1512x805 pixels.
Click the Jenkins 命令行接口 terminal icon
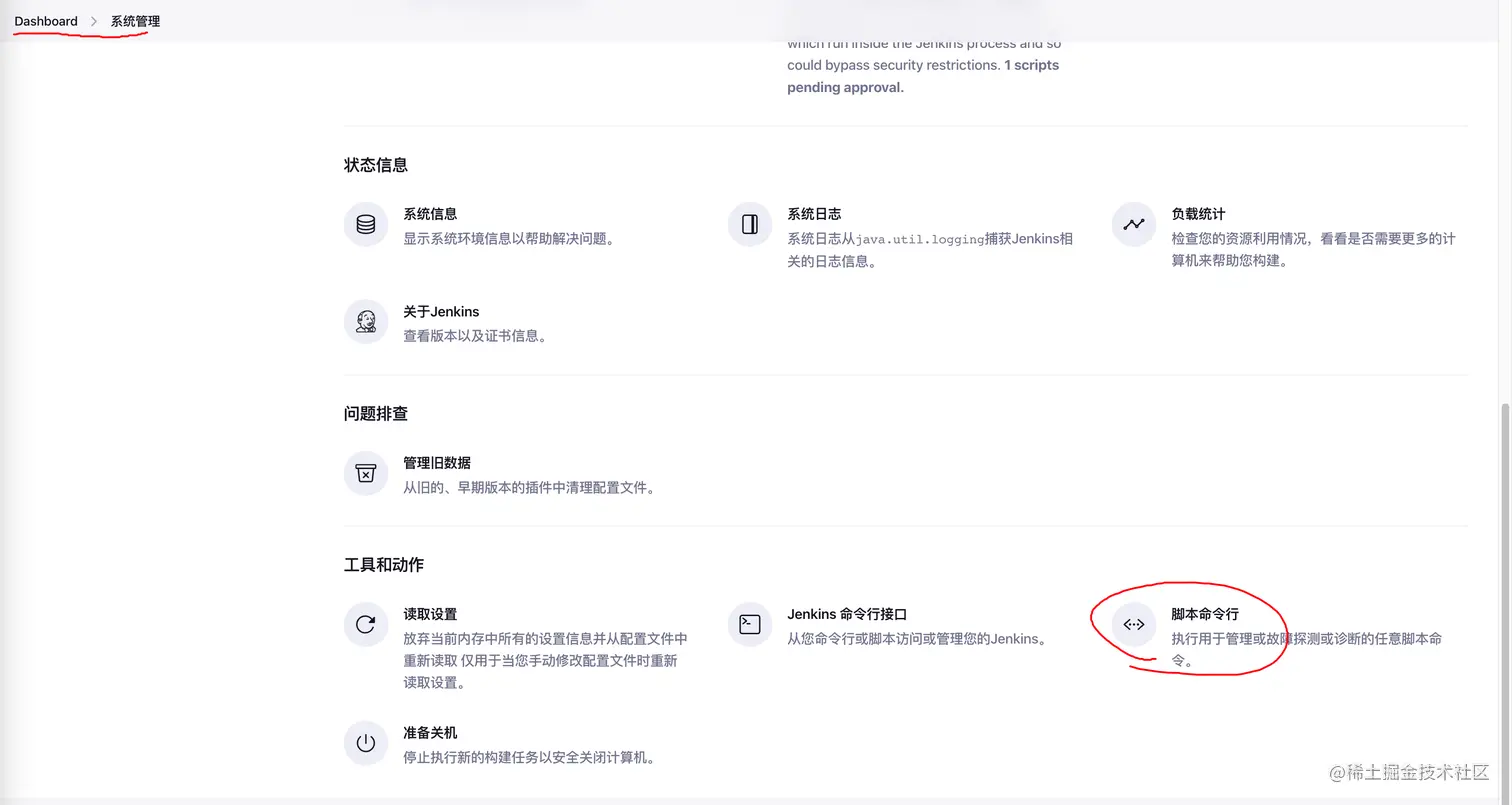[x=750, y=624]
